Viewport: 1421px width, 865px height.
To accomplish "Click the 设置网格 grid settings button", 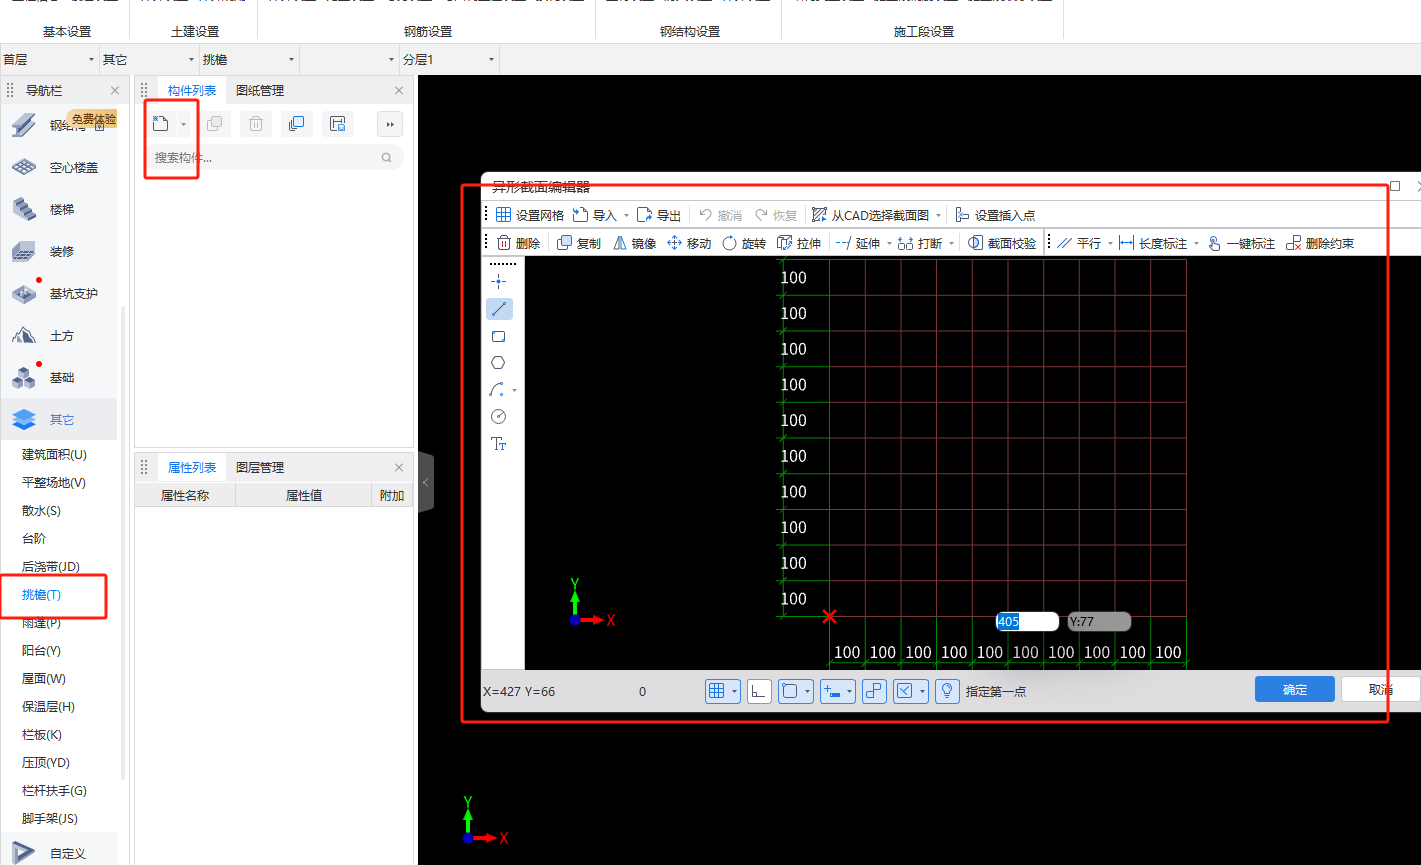I will [x=530, y=215].
